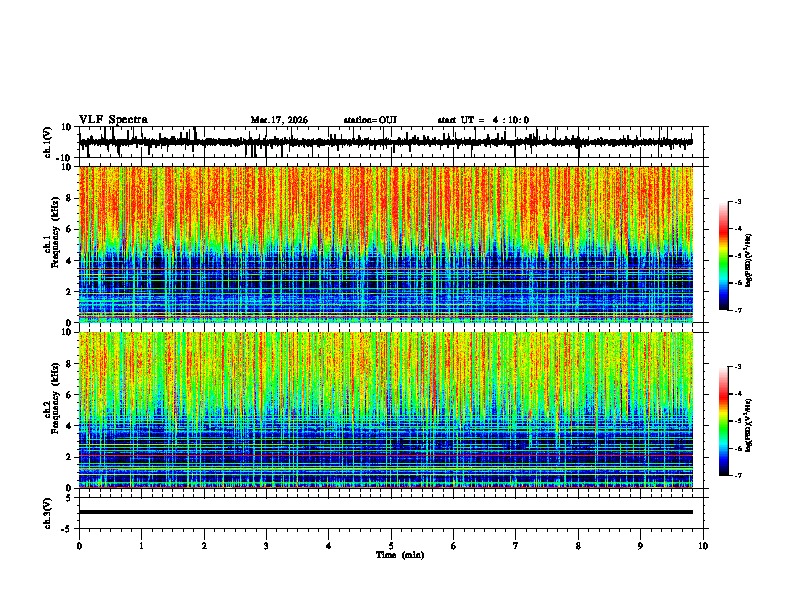This screenshot has width=792, height=612.
Task: Click the ch.2 frequency axis "8" tick label
Action: tap(69, 364)
